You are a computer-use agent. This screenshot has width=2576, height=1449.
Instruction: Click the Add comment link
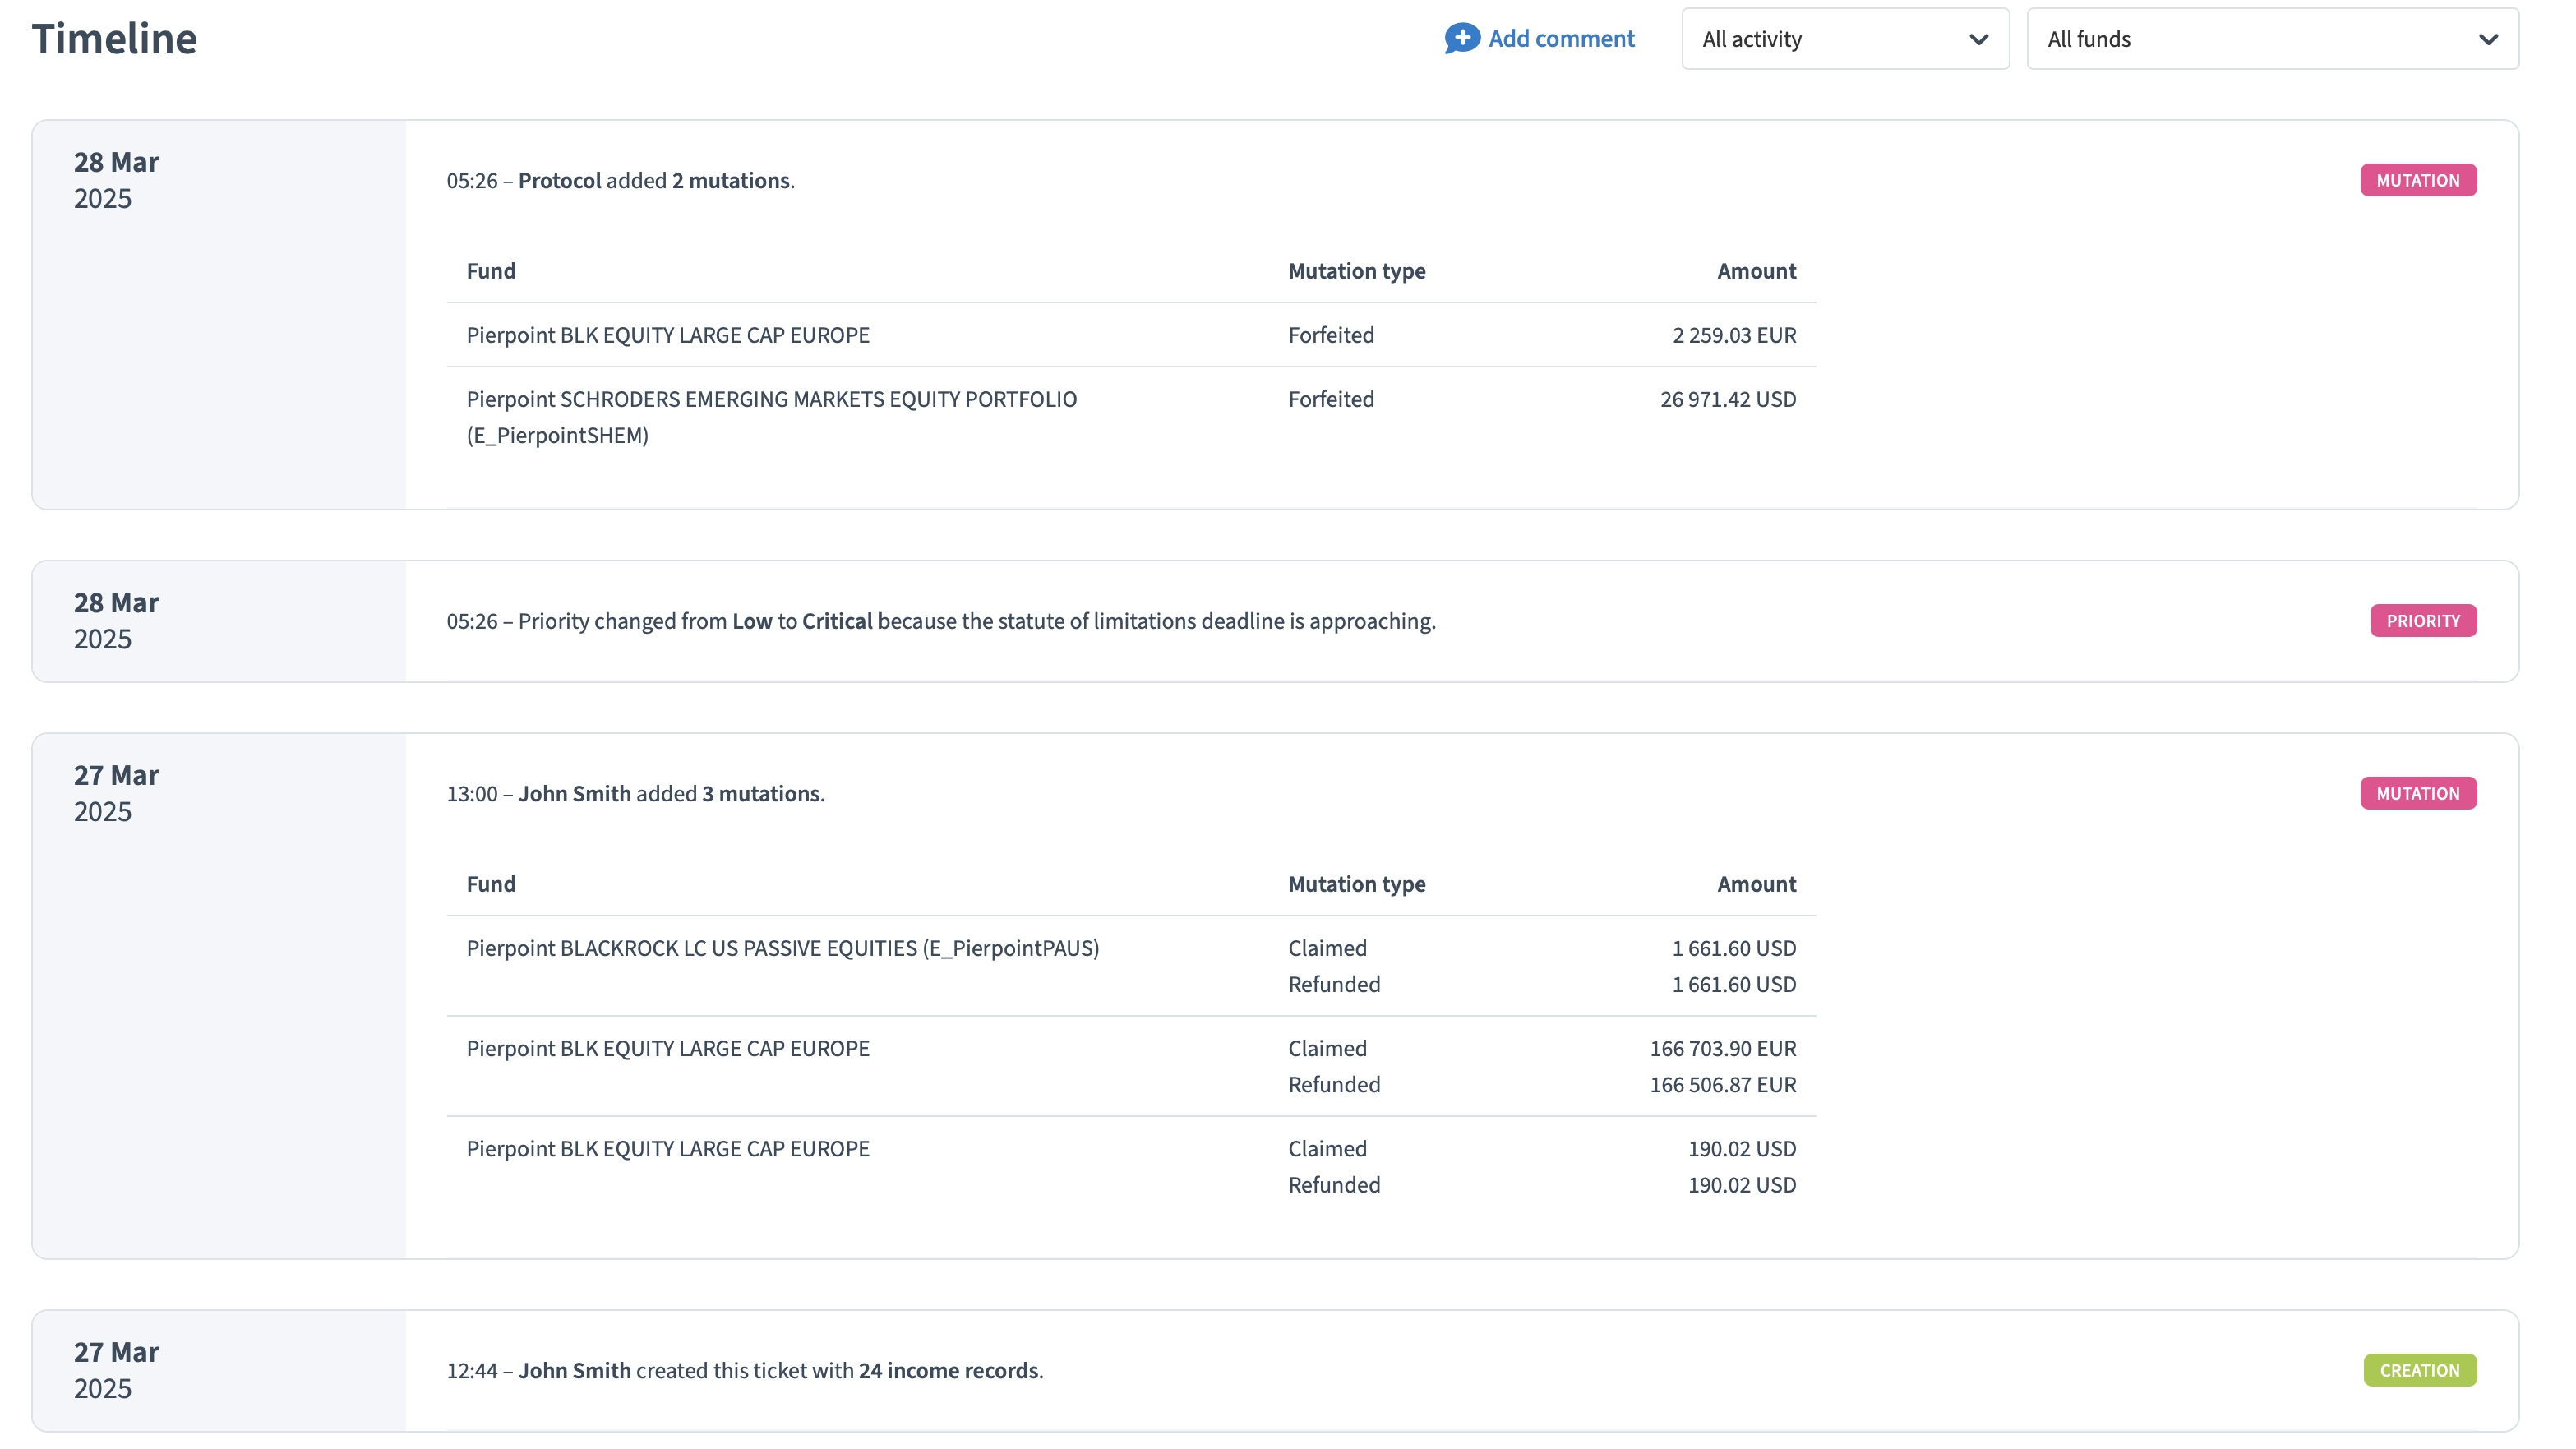(x=1560, y=39)
